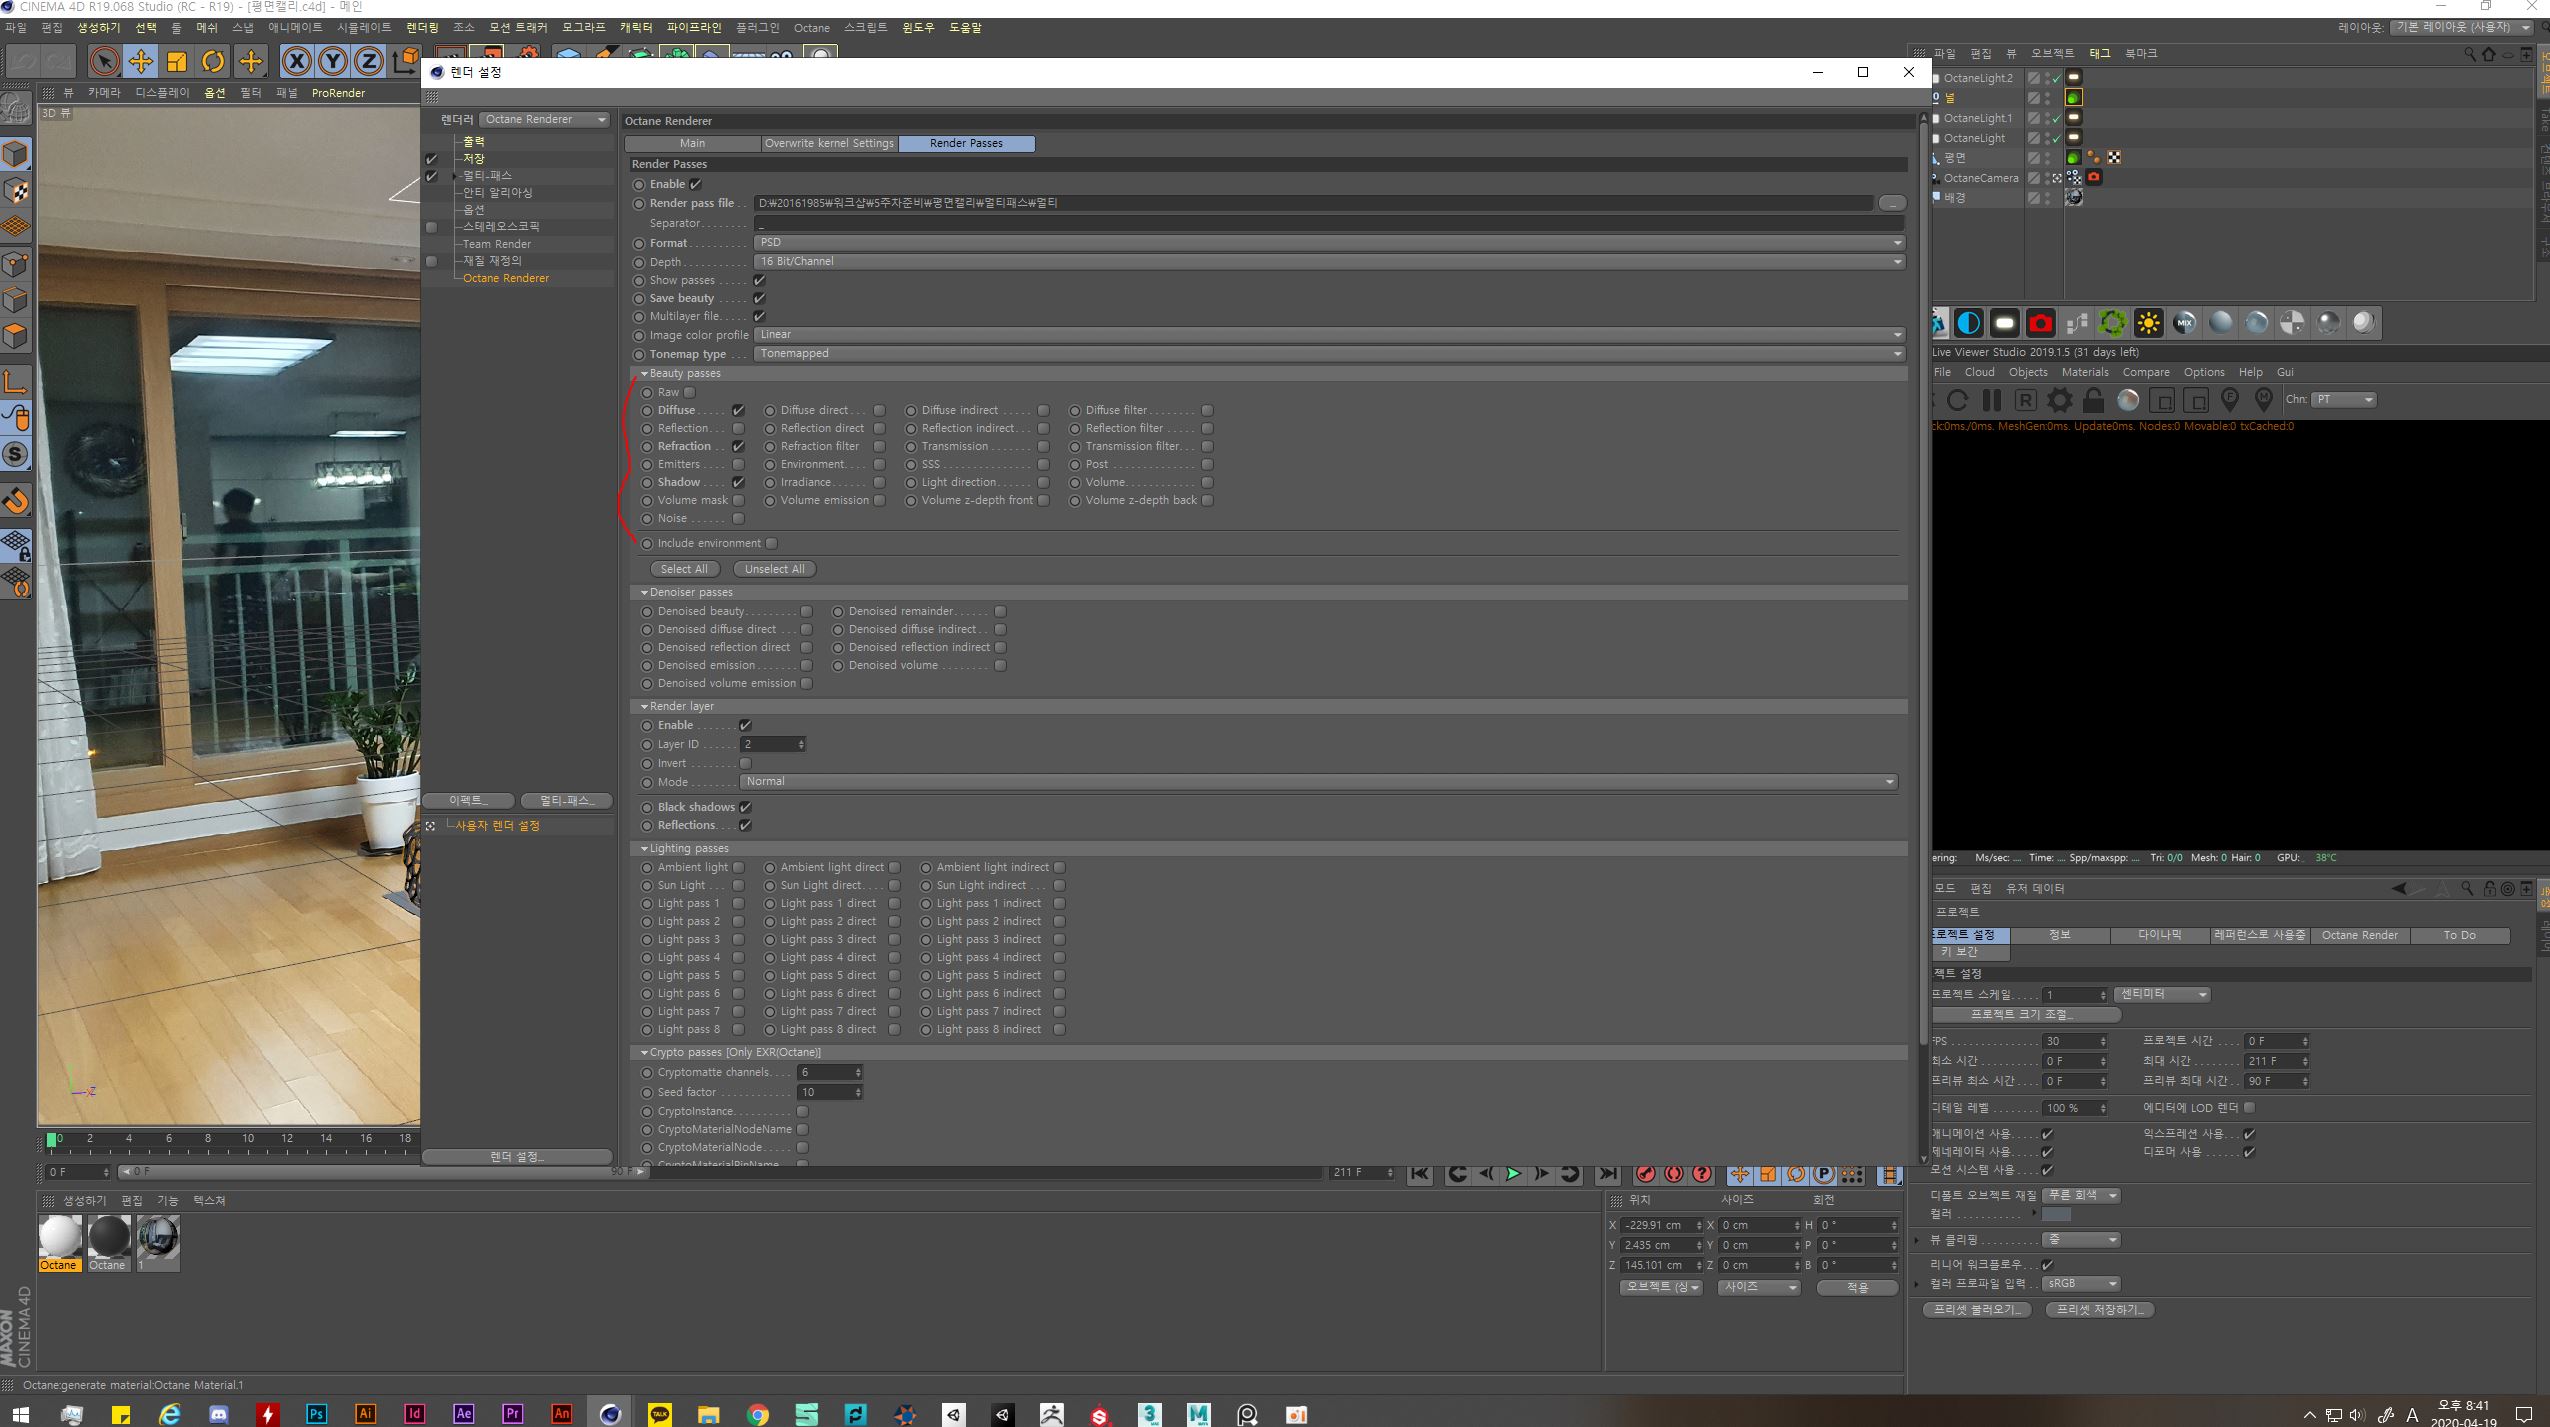Open ProRender menu in viewport
Image resolution: width=2550 pixels, height=1427 pixels.
tap(338, 93)
